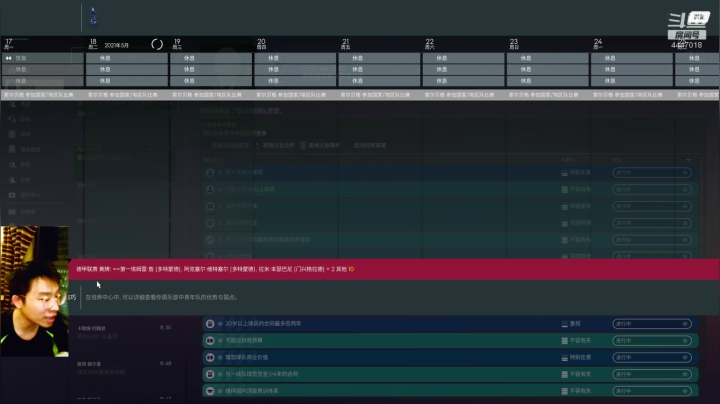Open the 进行中 dropdown for 与一线队球员签至少4年的合同
720x404 pixels.
point(652,374)
